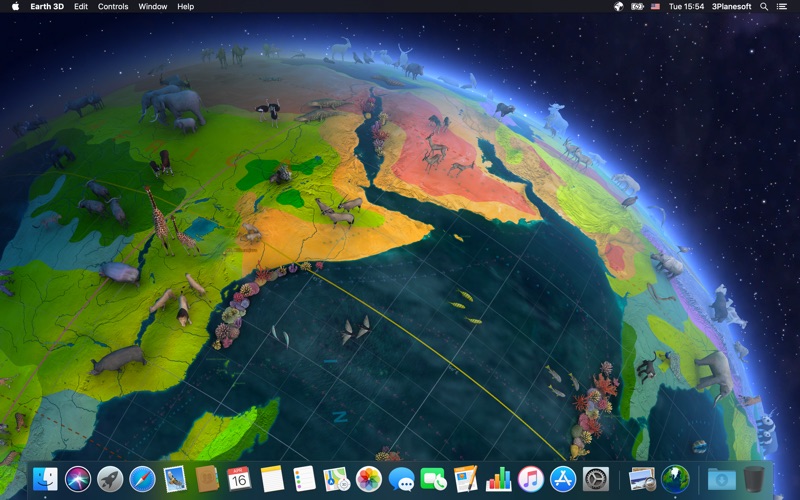Open the Numbers chart icon in the Dock
The width and height of the screenshot is (800, 500).
498,479
